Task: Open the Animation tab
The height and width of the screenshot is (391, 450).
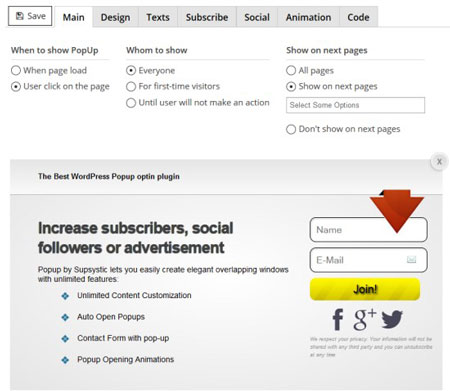Action: tap(308, 17)
